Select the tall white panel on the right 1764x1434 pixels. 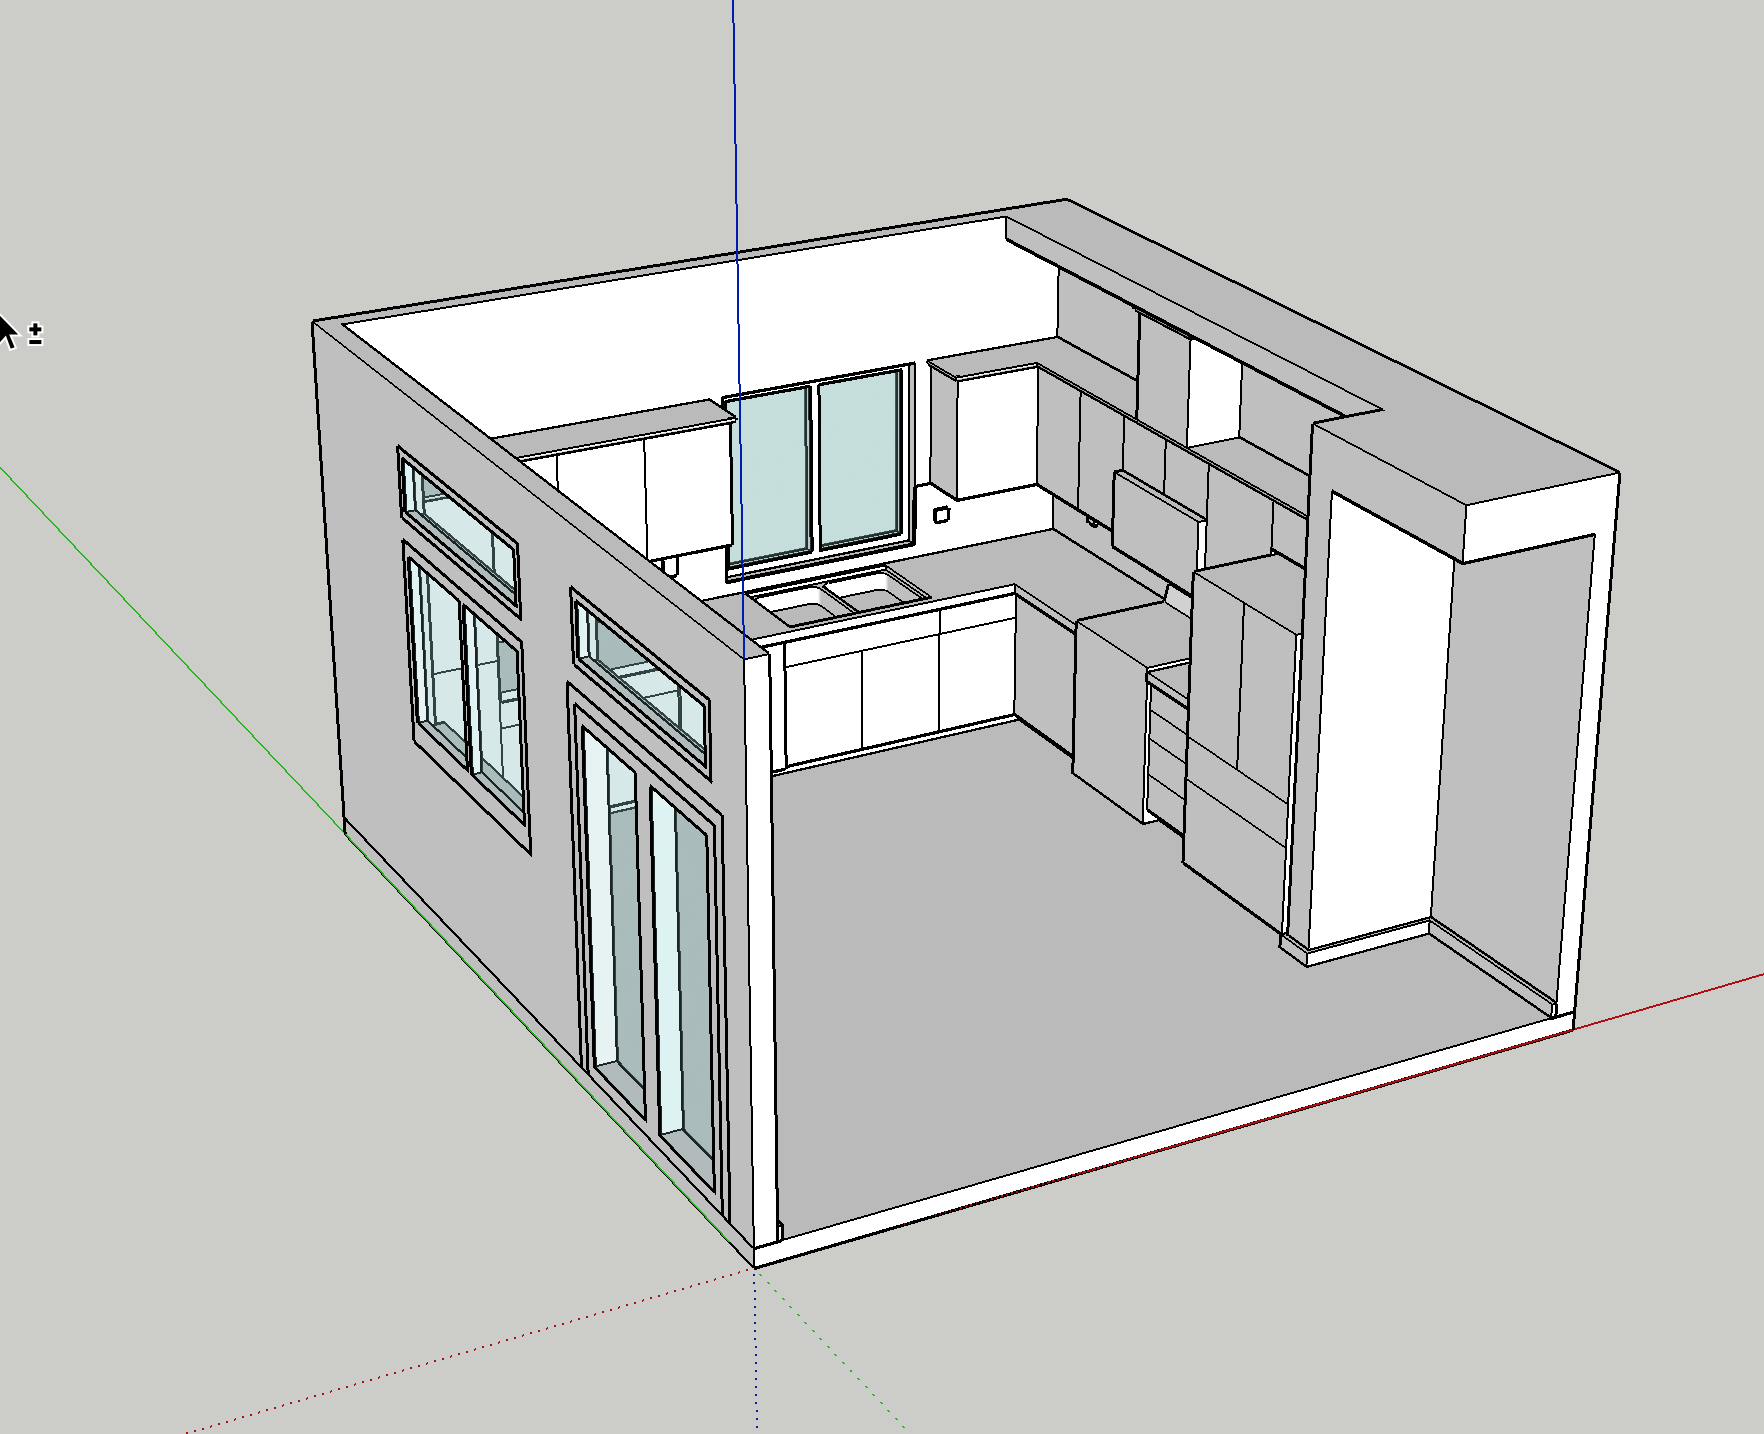pos(1380,720)
